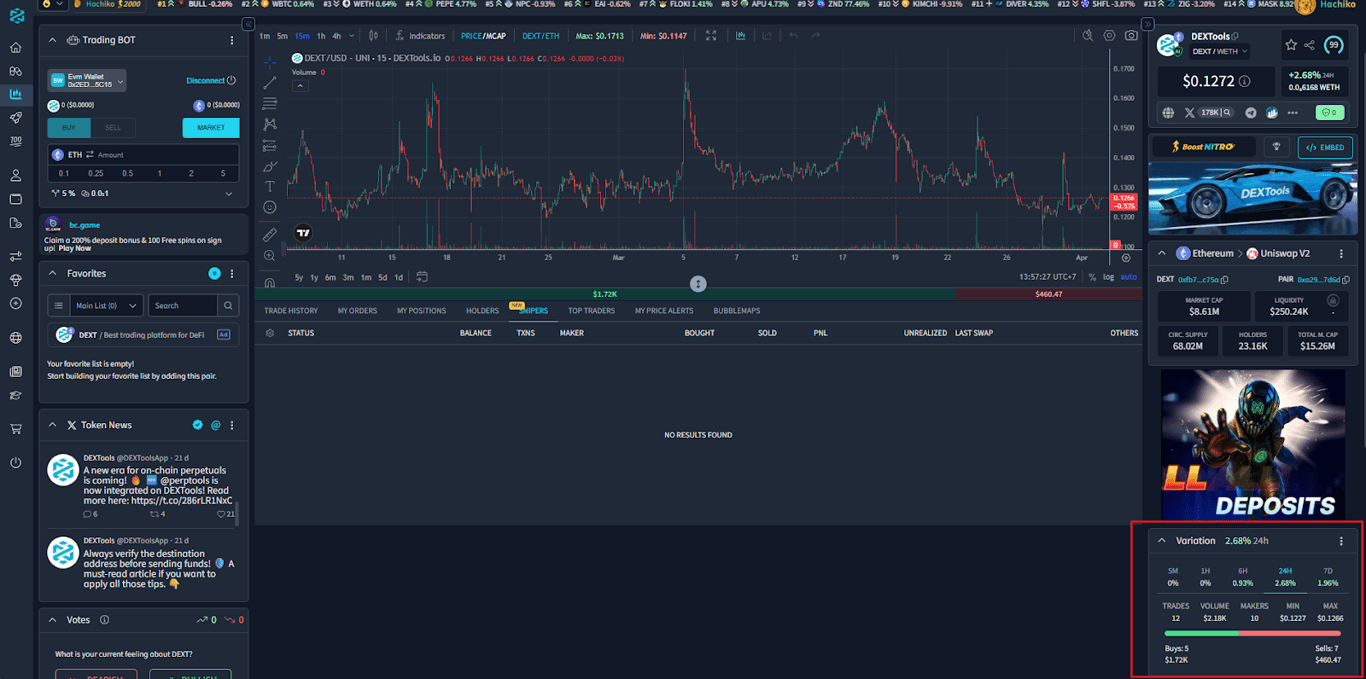Collapse the Variation panel
This screenshot has height=679, width=1366.
tap(1162, 541)
